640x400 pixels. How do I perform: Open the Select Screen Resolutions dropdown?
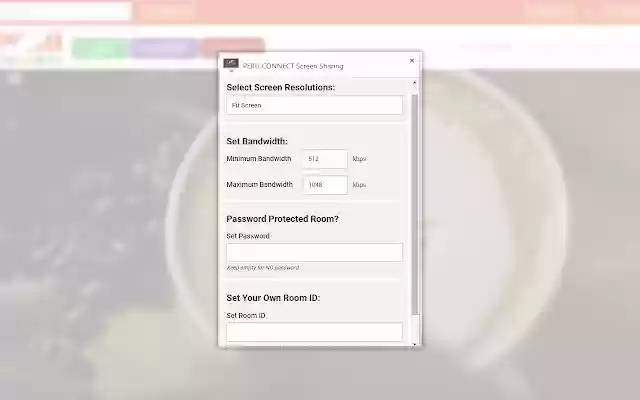click(x=314, y=105)
